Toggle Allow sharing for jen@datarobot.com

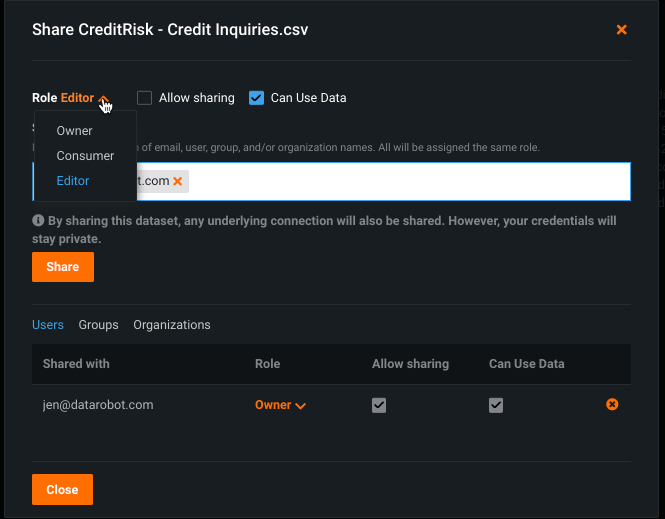coord(379,405)
